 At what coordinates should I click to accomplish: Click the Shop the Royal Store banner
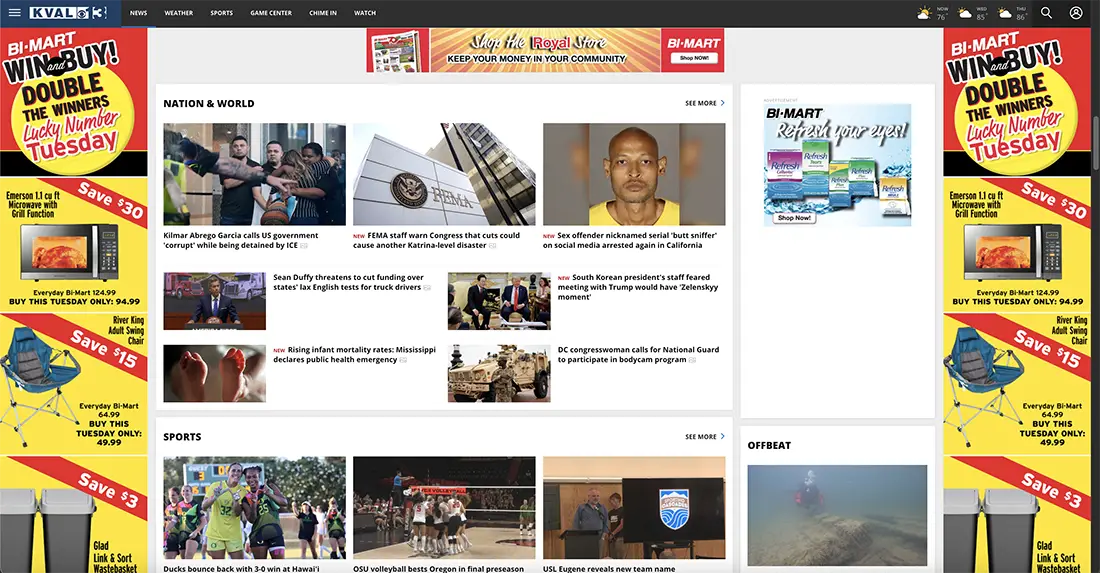[545, 50]
